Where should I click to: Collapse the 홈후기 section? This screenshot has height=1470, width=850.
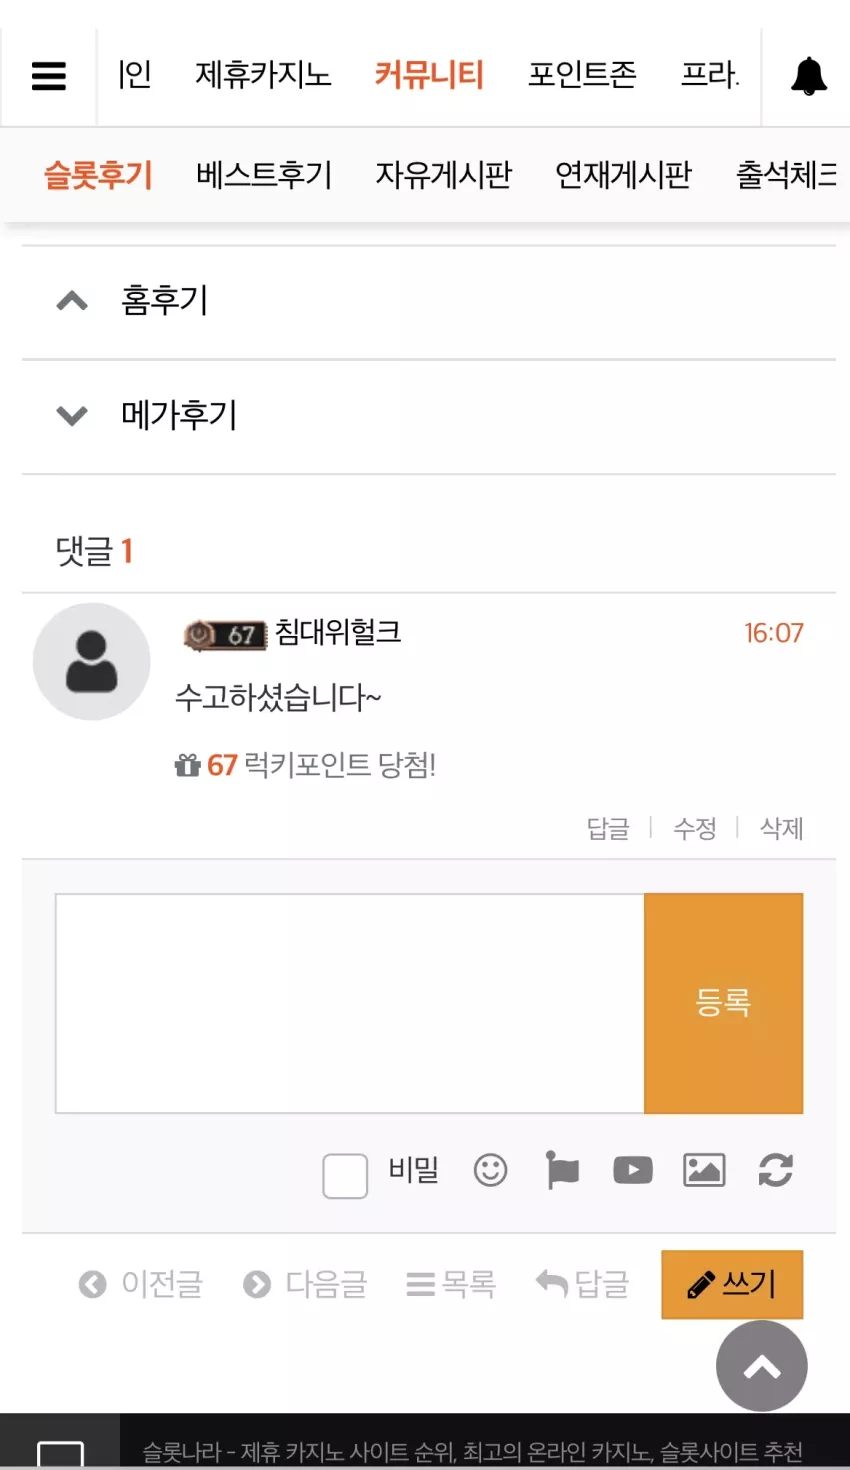pyautogui.click(x=428, y=301)
